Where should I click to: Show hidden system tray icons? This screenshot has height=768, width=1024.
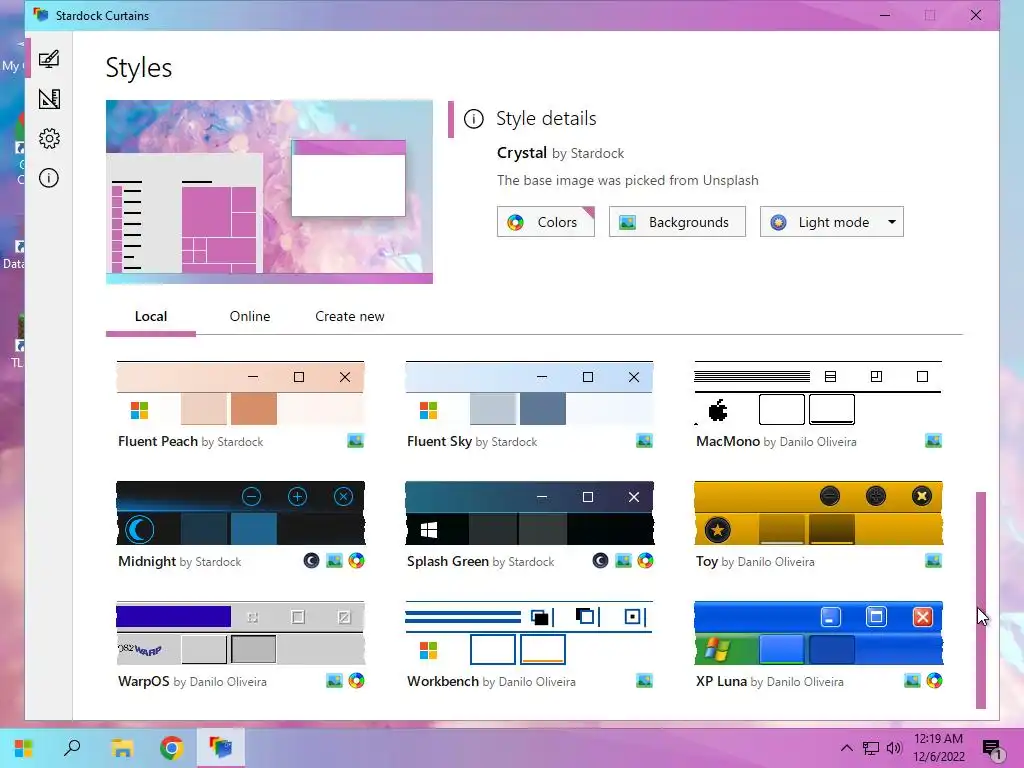point(846,748)
